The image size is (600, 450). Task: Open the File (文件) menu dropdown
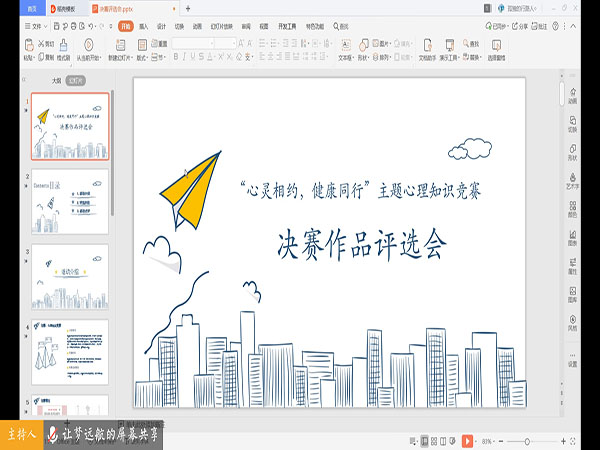pyautogui.click(x=38, y=26)
